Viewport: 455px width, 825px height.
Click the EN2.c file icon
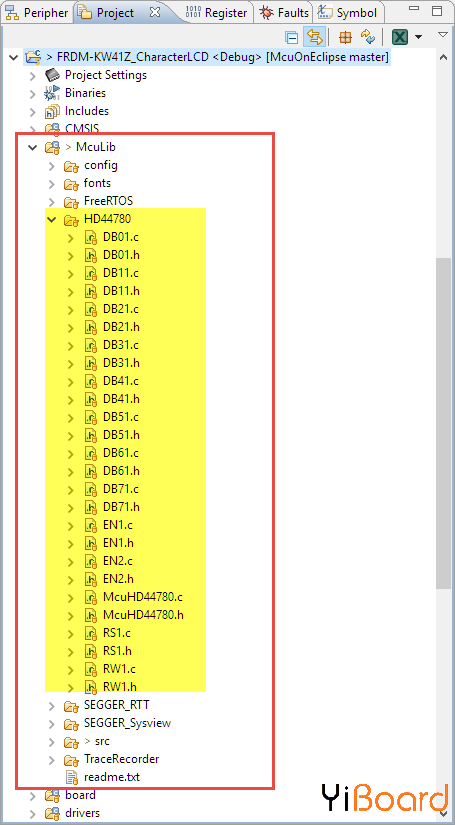90,562
